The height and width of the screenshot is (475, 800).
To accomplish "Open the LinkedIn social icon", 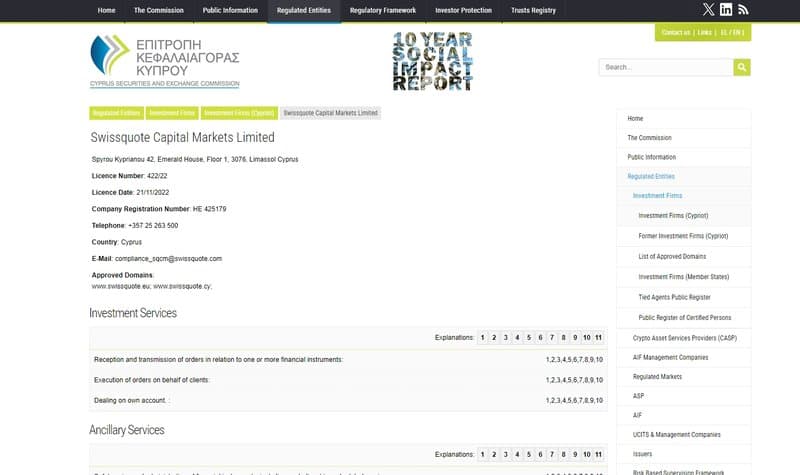I will click(x=726, y=9).
